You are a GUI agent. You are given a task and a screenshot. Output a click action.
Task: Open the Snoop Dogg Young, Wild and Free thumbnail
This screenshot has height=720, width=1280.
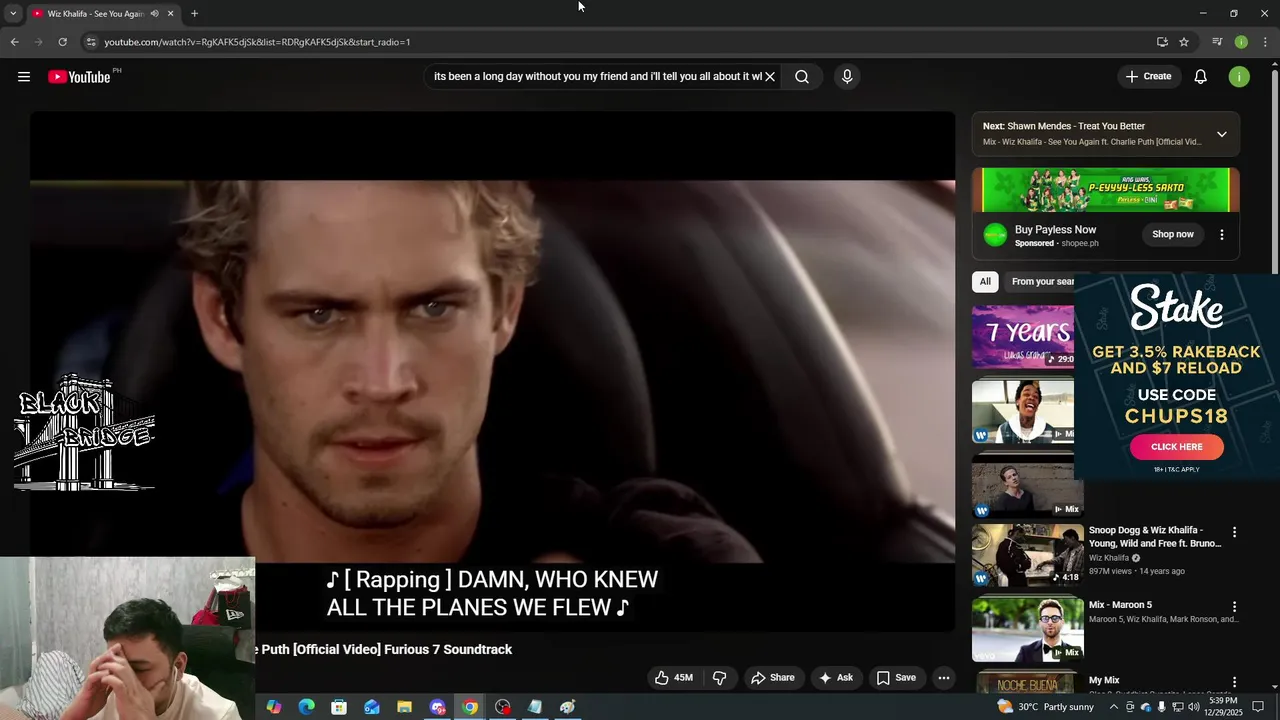click(1027, 555)
